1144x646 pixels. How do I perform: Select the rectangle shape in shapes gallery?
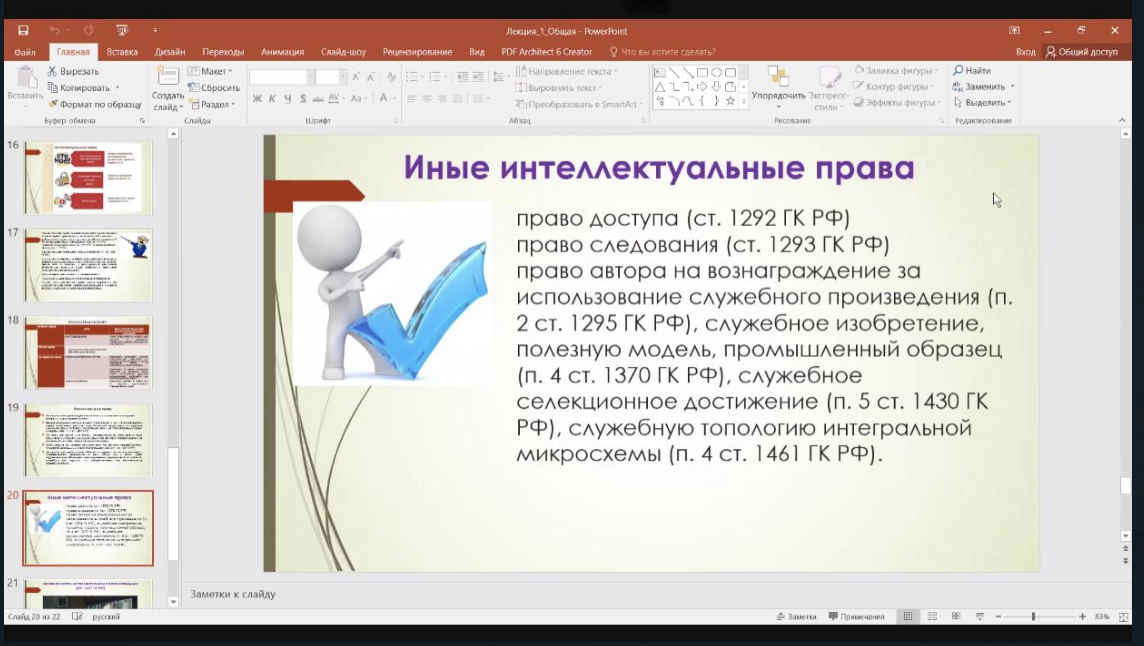702,72
